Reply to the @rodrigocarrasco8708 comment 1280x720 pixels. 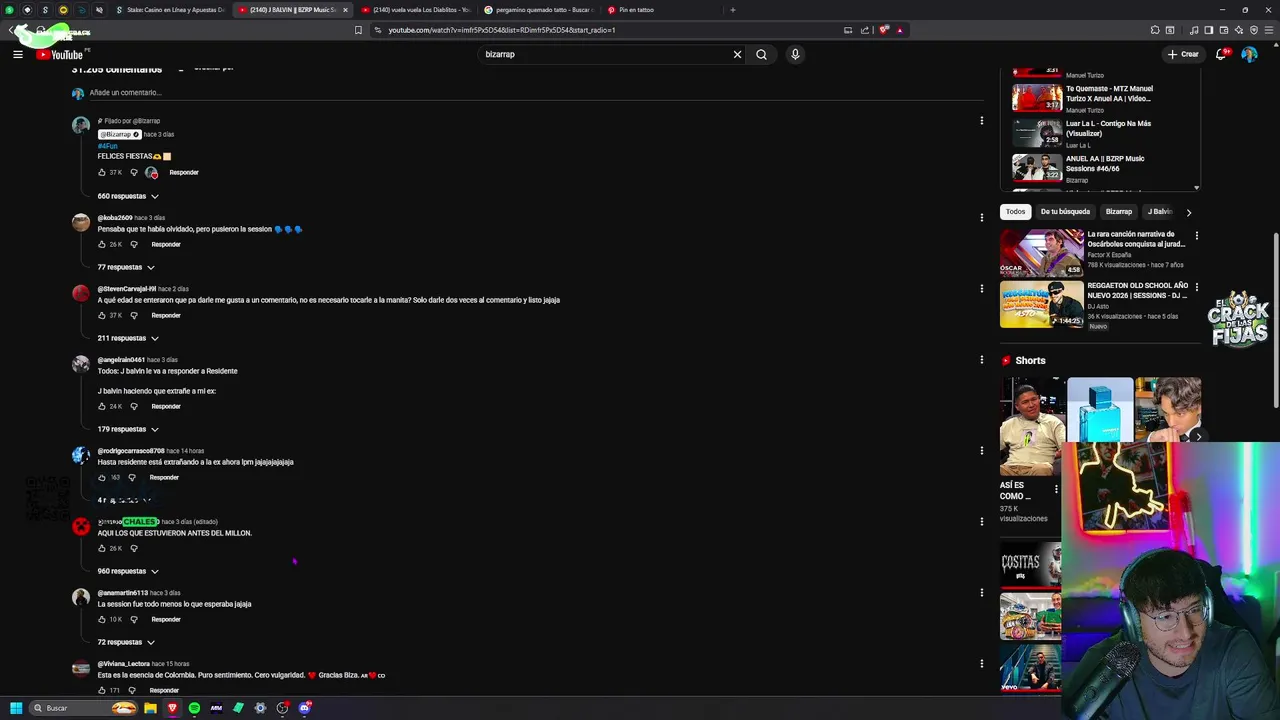coord(164,477)
